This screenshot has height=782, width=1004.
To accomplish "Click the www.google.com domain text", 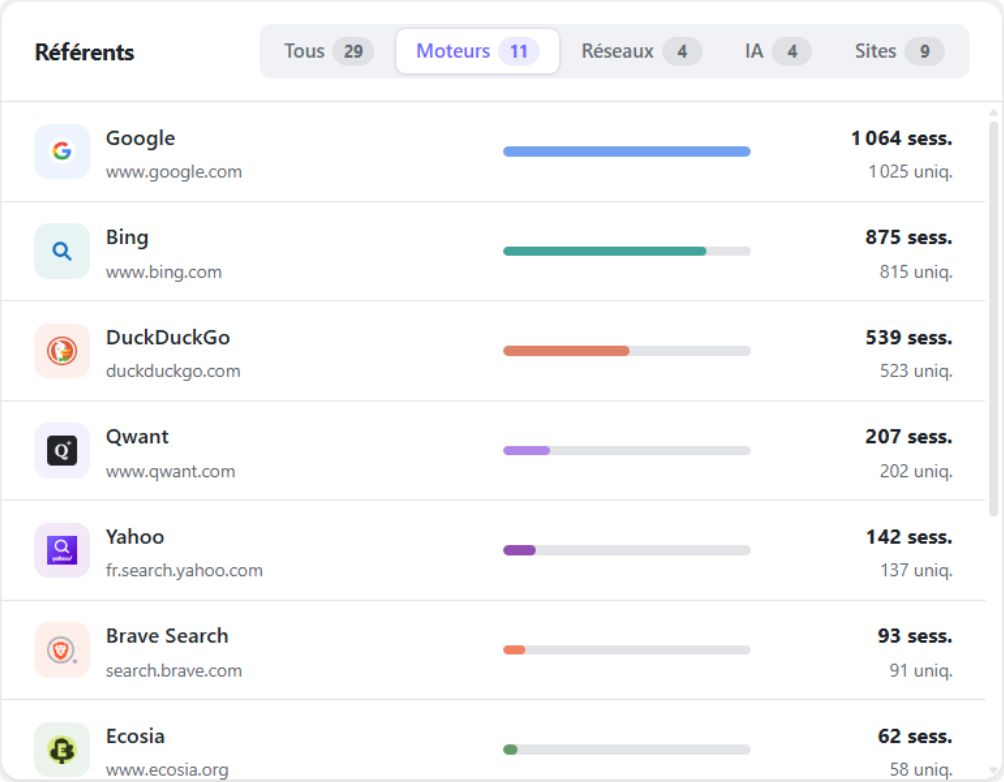I will click(174, 172).
